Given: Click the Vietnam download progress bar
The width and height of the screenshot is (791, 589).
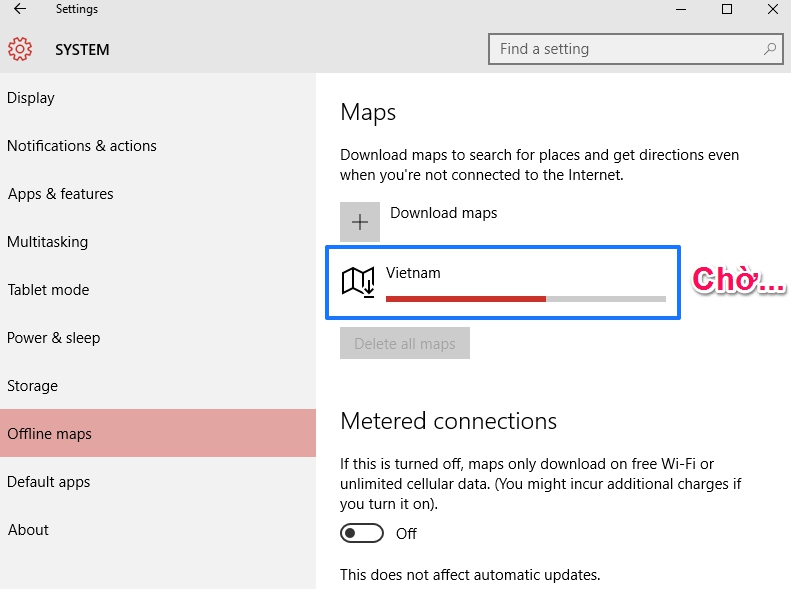Looking at the screenshot, I should tap(525, 298).
